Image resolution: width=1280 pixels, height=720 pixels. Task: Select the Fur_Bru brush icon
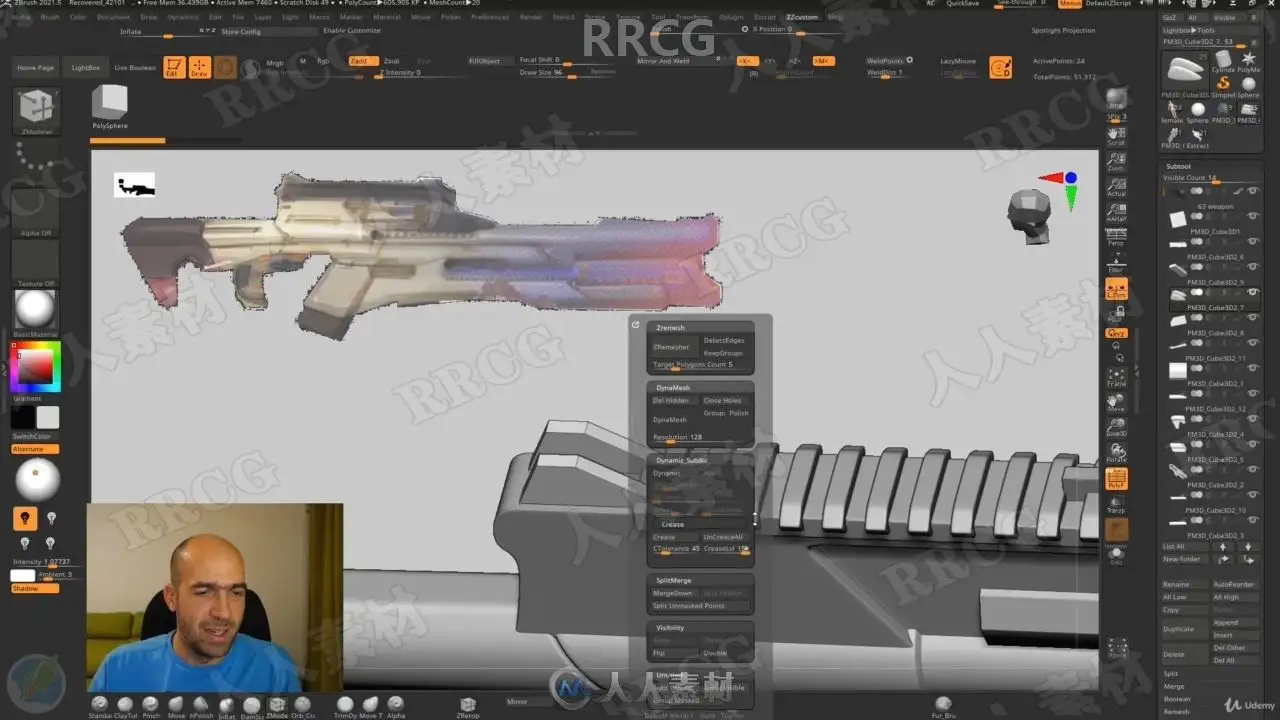942,706
